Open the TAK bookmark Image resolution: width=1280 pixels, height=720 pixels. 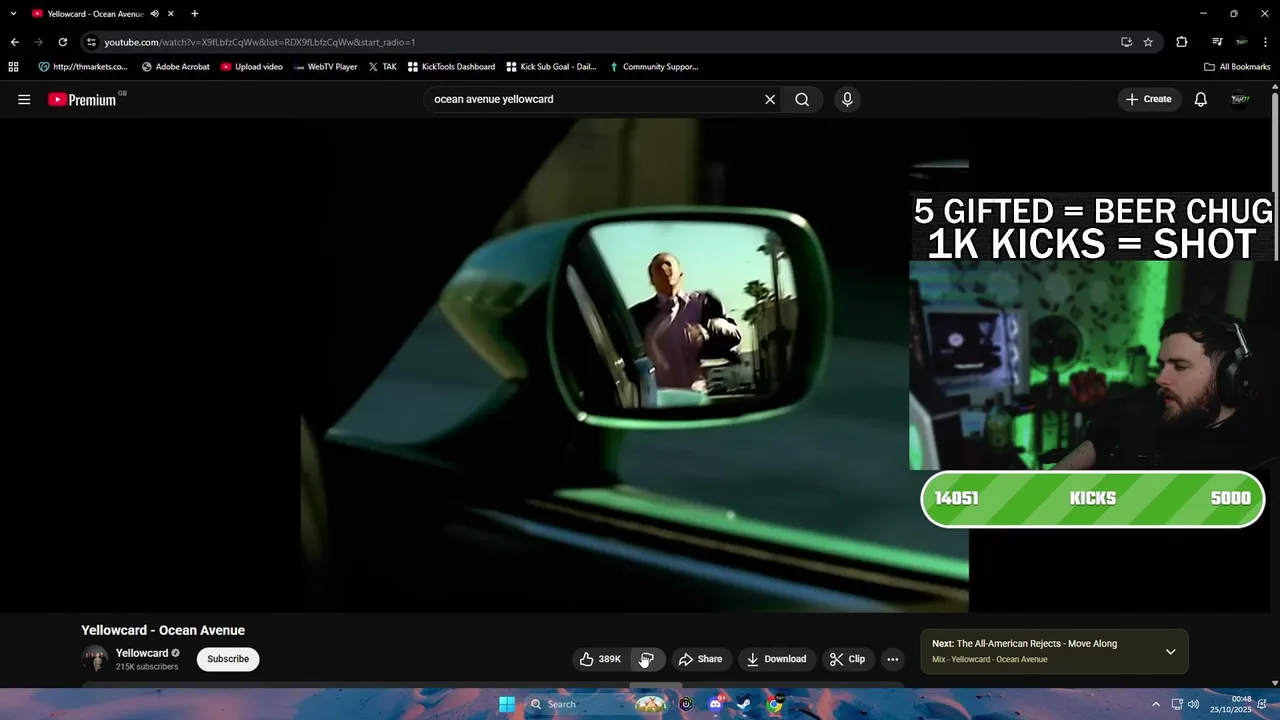382,67
